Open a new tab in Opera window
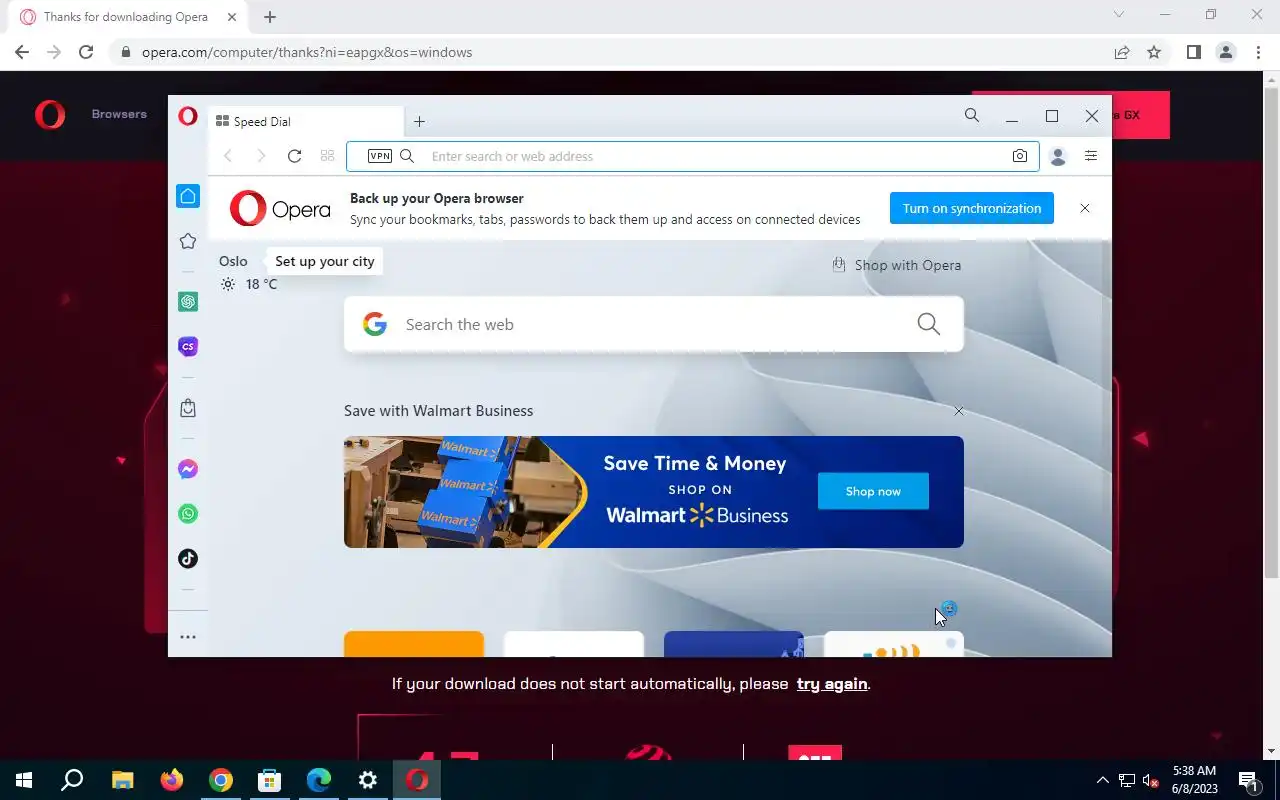The image size is (1280, 800). pos(419,122)
